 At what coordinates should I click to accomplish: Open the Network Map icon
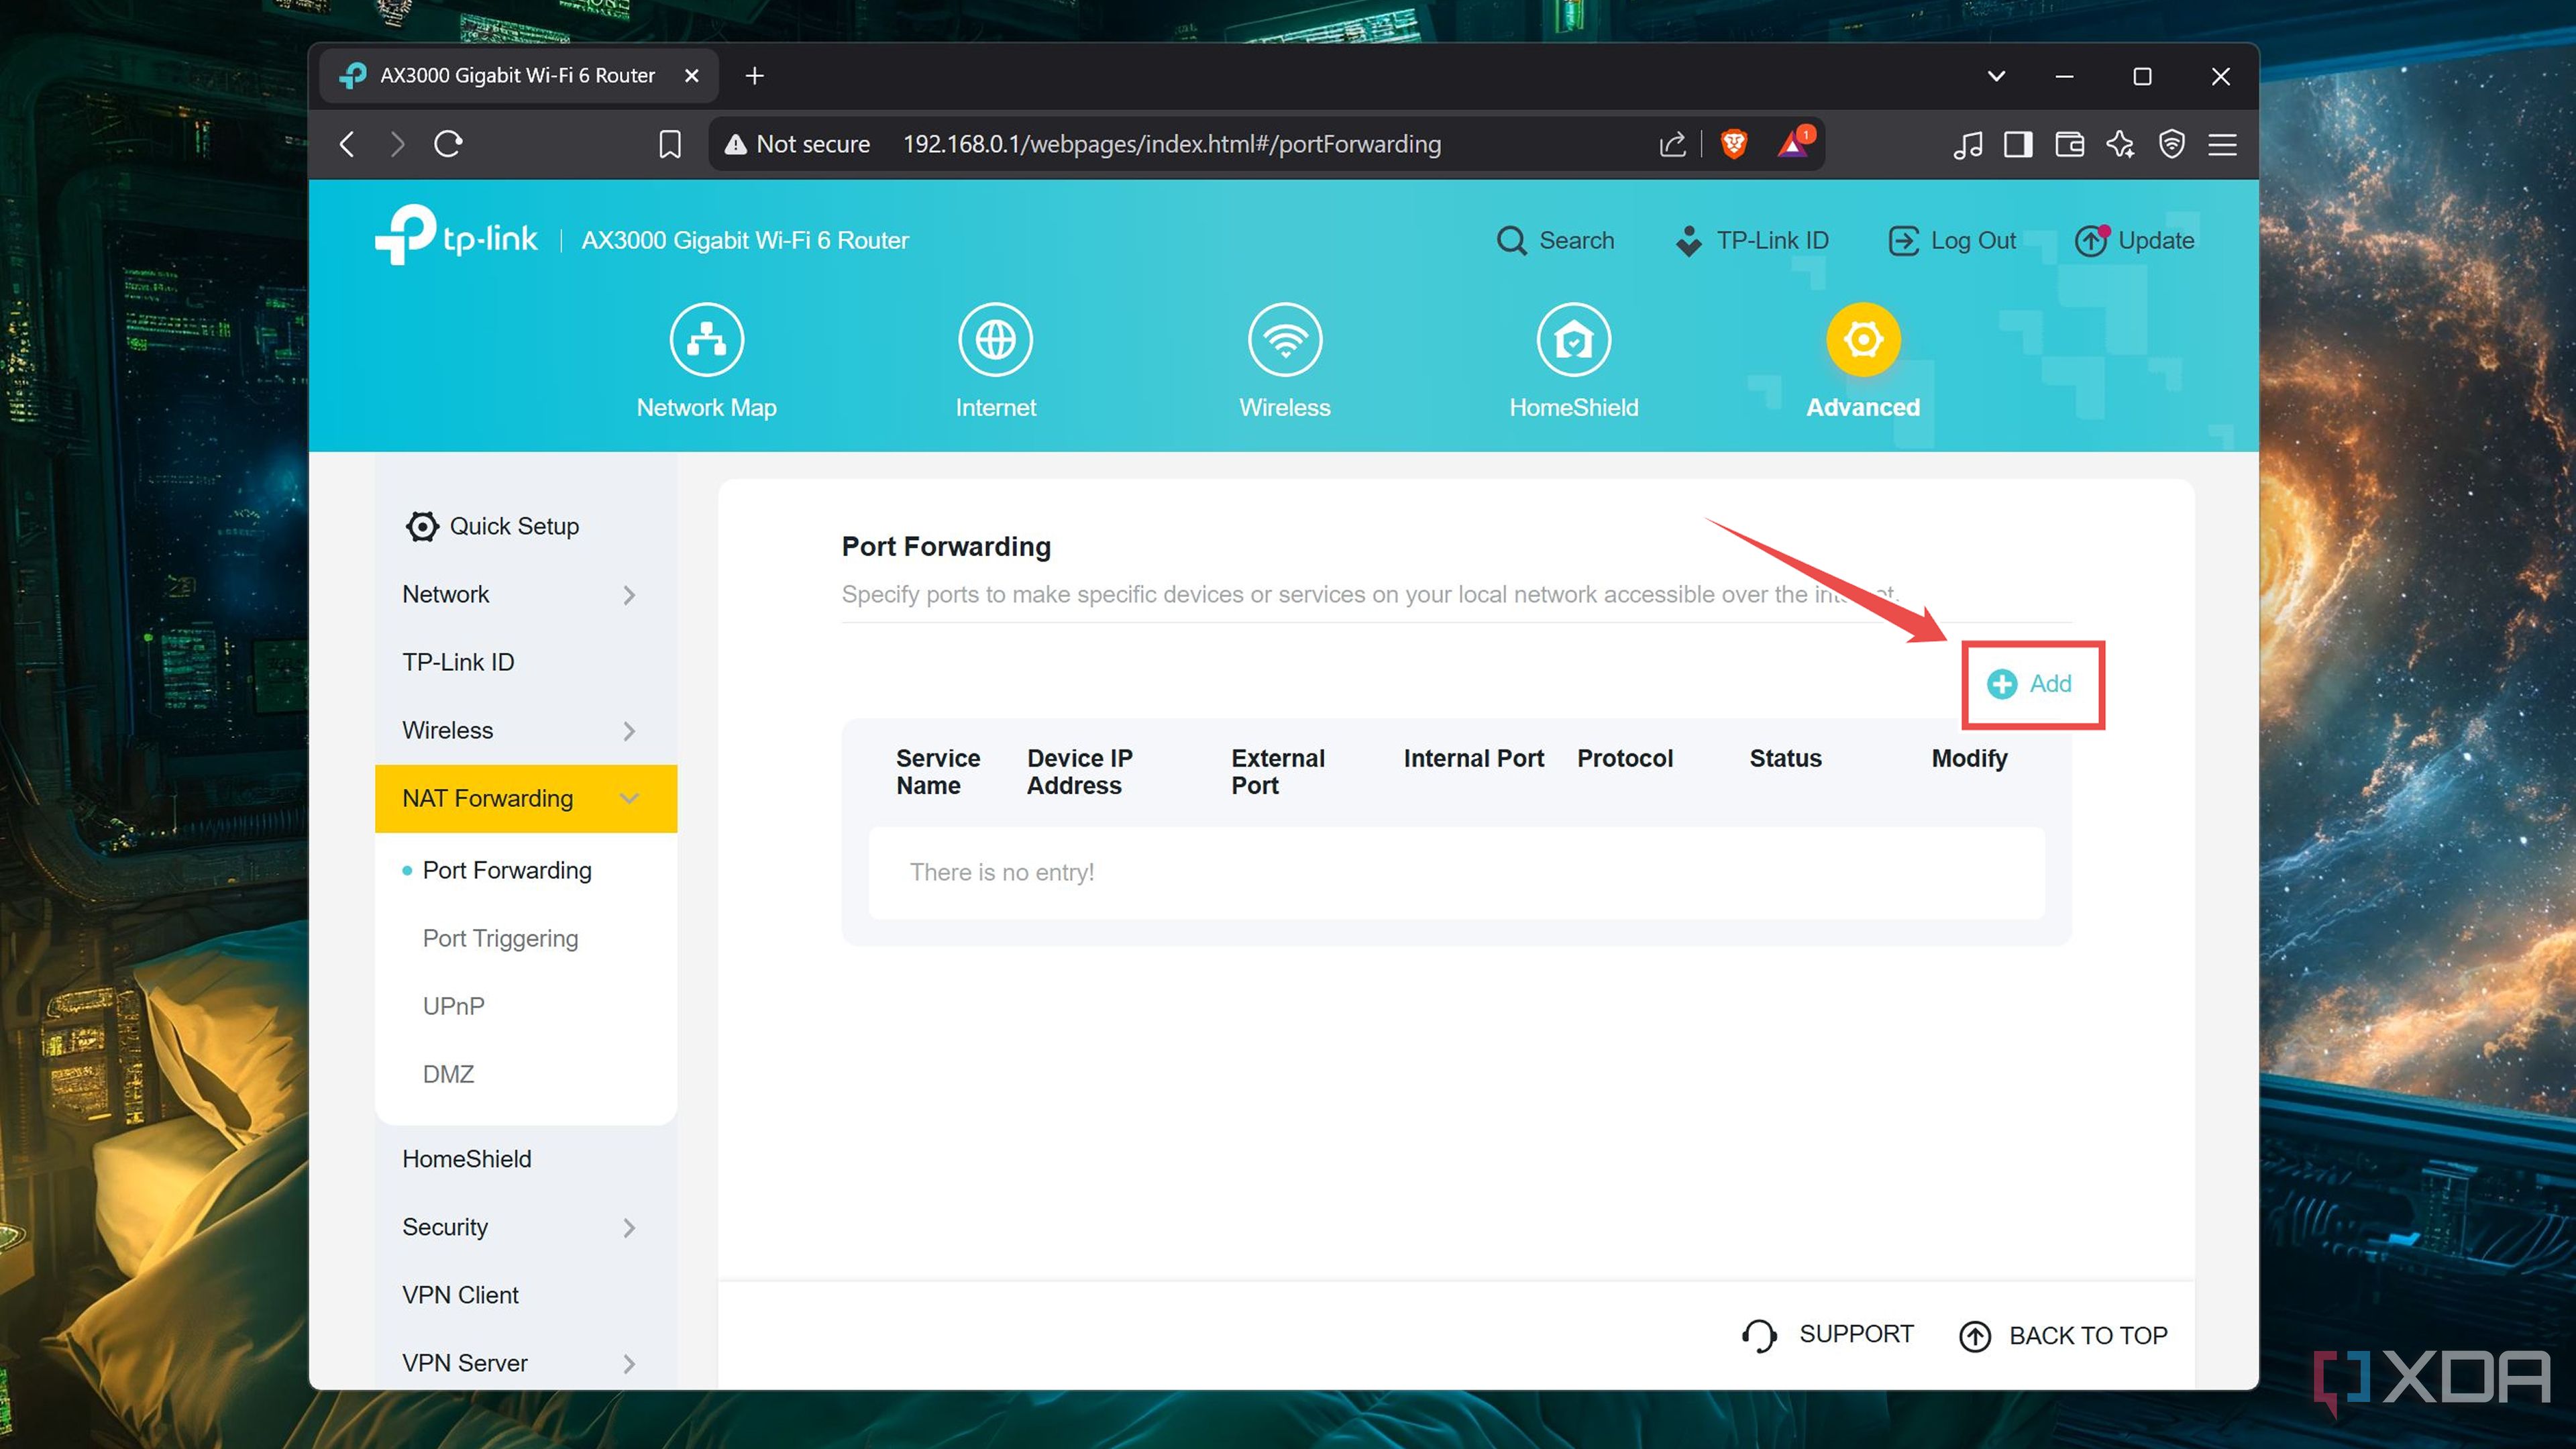(x=706, y=340)
